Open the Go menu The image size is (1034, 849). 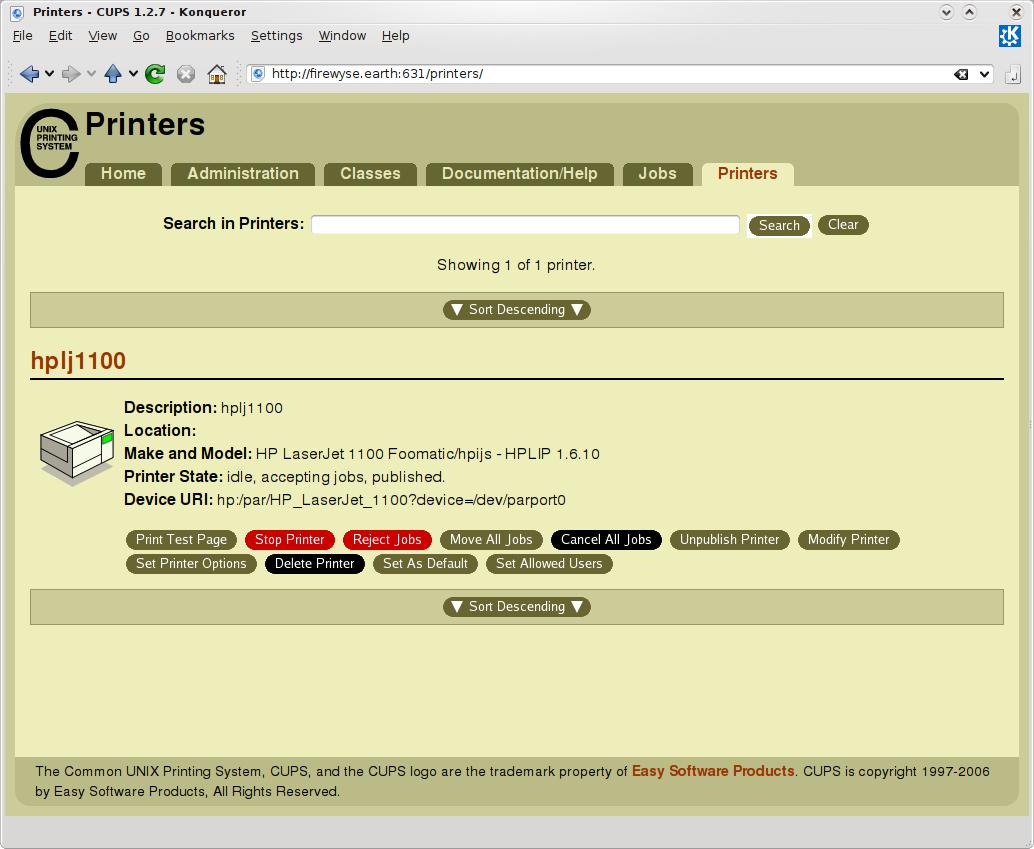click(x=141, y=36)
